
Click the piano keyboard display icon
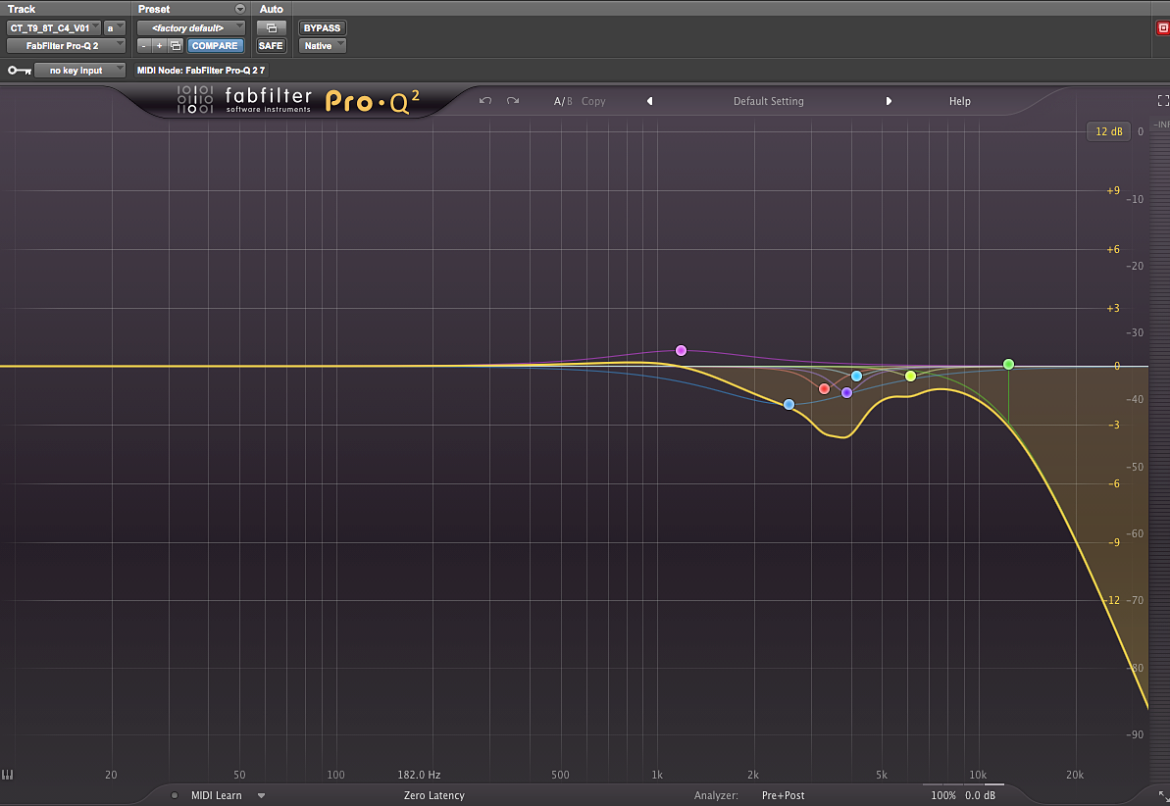click(x=7, y=775)
